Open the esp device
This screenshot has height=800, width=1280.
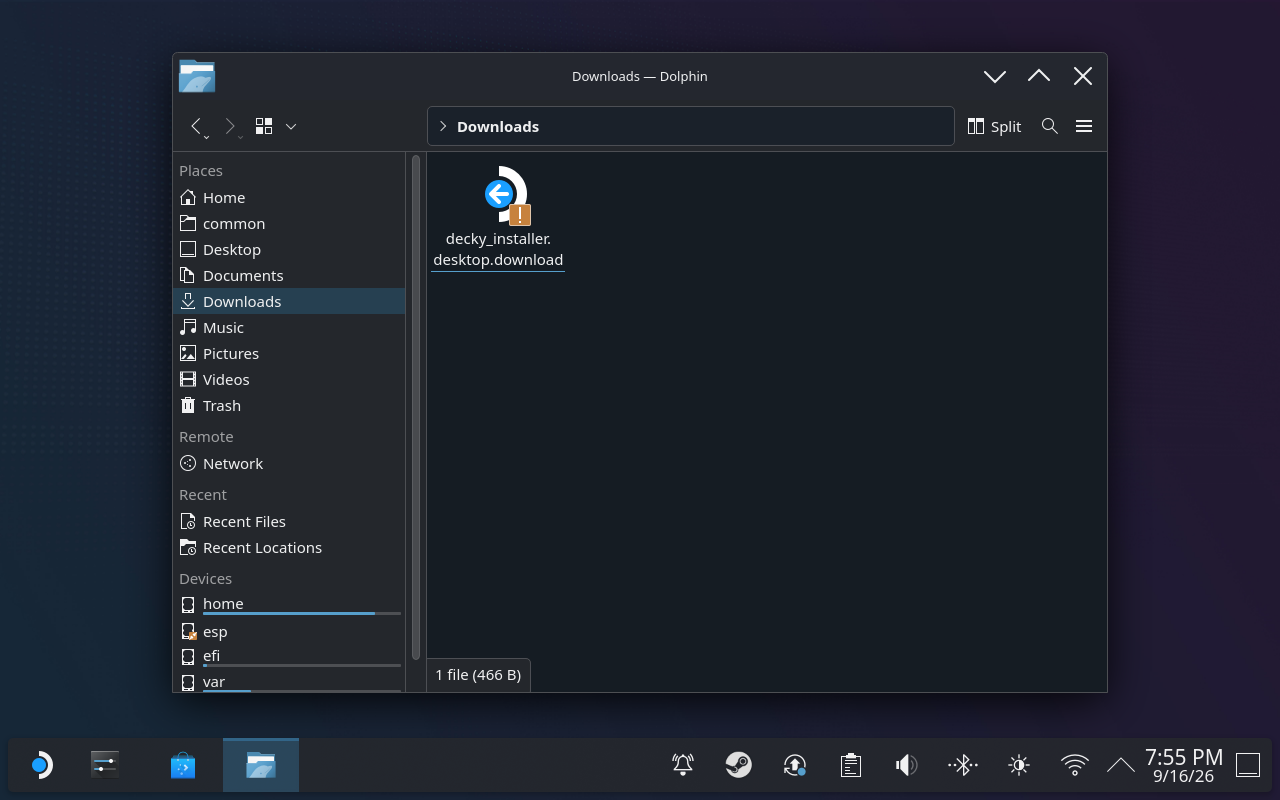289,632
